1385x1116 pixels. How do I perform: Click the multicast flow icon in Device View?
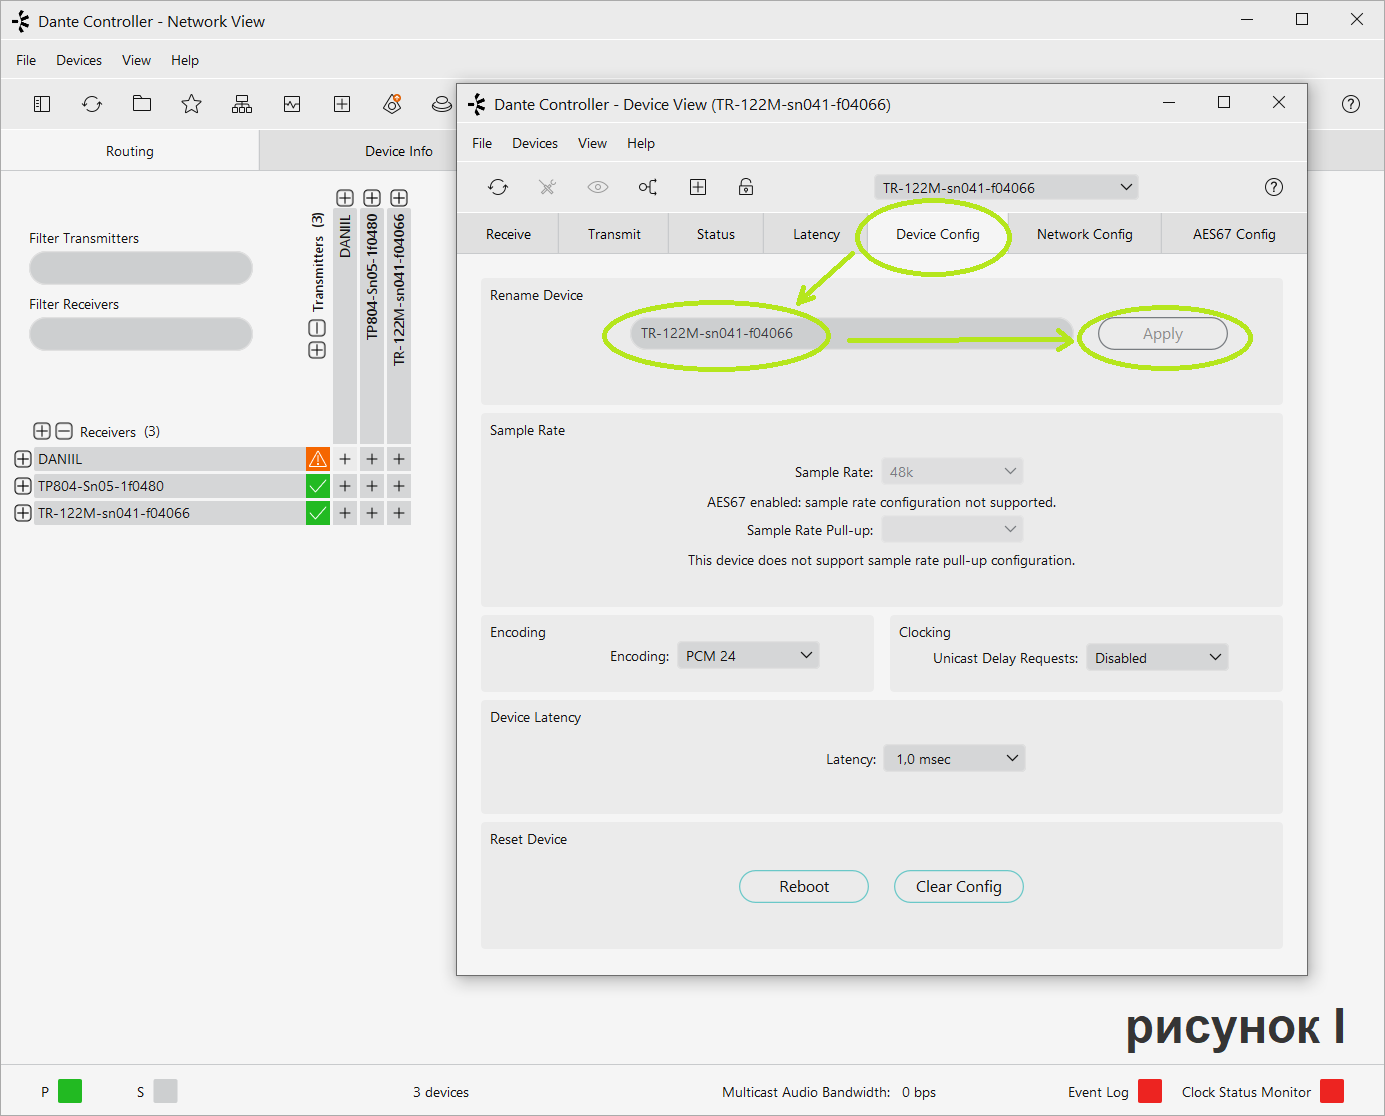[x=648, y=187]
